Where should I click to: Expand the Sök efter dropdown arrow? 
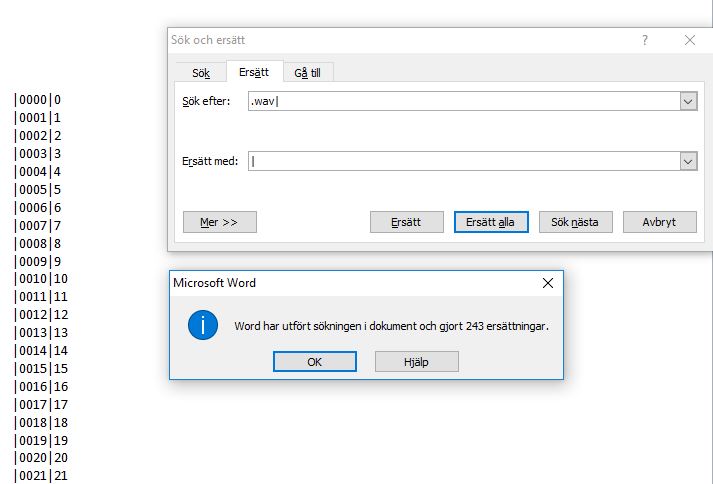tap(688, 101)
